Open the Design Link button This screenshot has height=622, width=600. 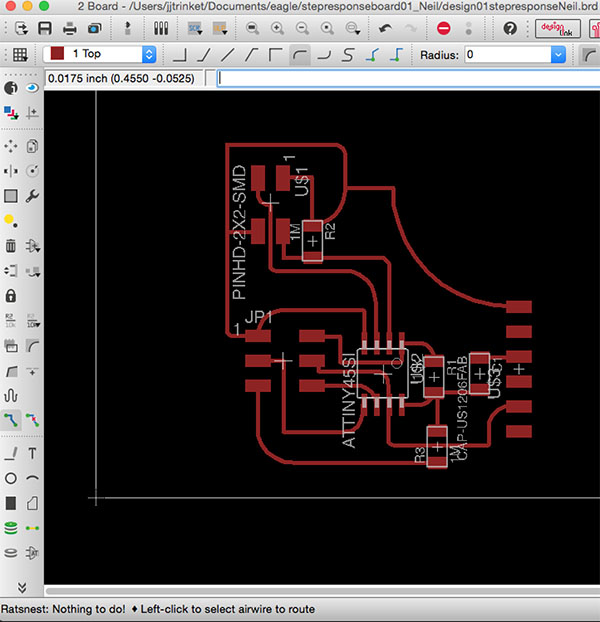pos(558,28)
